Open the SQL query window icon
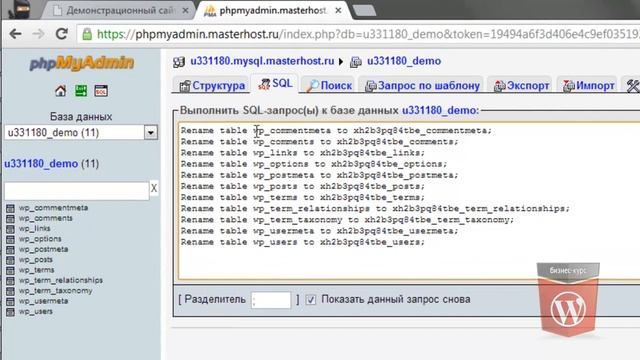Viewport: 640px width, 360px height. coord(101,91)
